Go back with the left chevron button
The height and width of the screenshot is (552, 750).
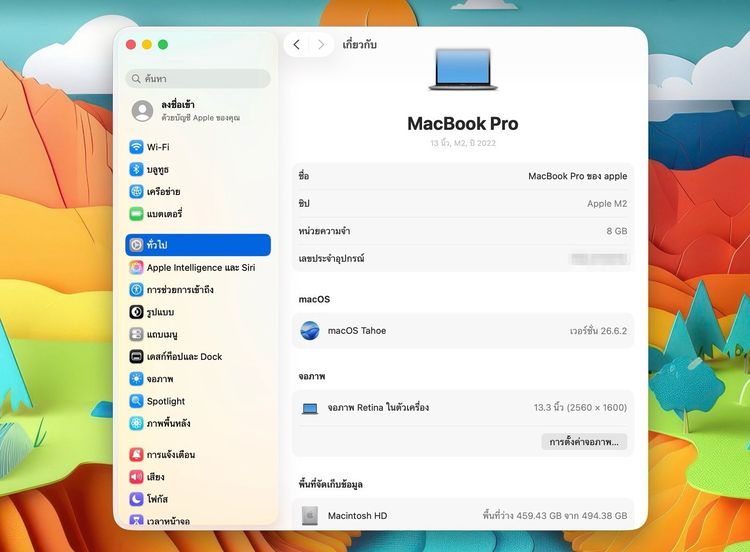(x=297, y=44)
